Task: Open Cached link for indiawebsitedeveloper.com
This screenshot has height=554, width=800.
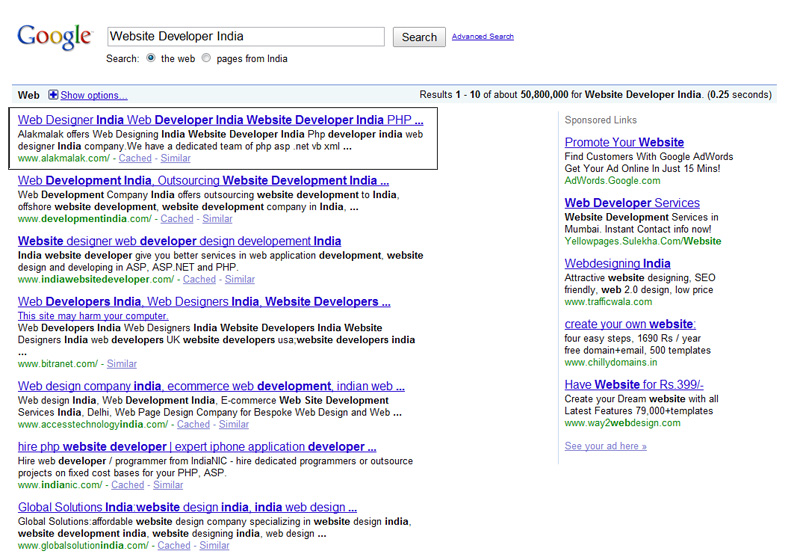Action: click(199, 280)
